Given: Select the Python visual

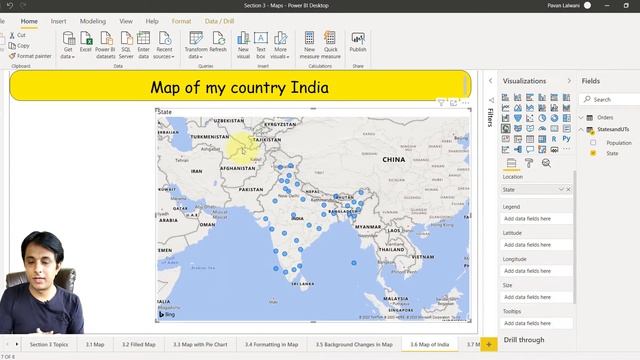Looking at the screenshot, I should pos(566,139).
